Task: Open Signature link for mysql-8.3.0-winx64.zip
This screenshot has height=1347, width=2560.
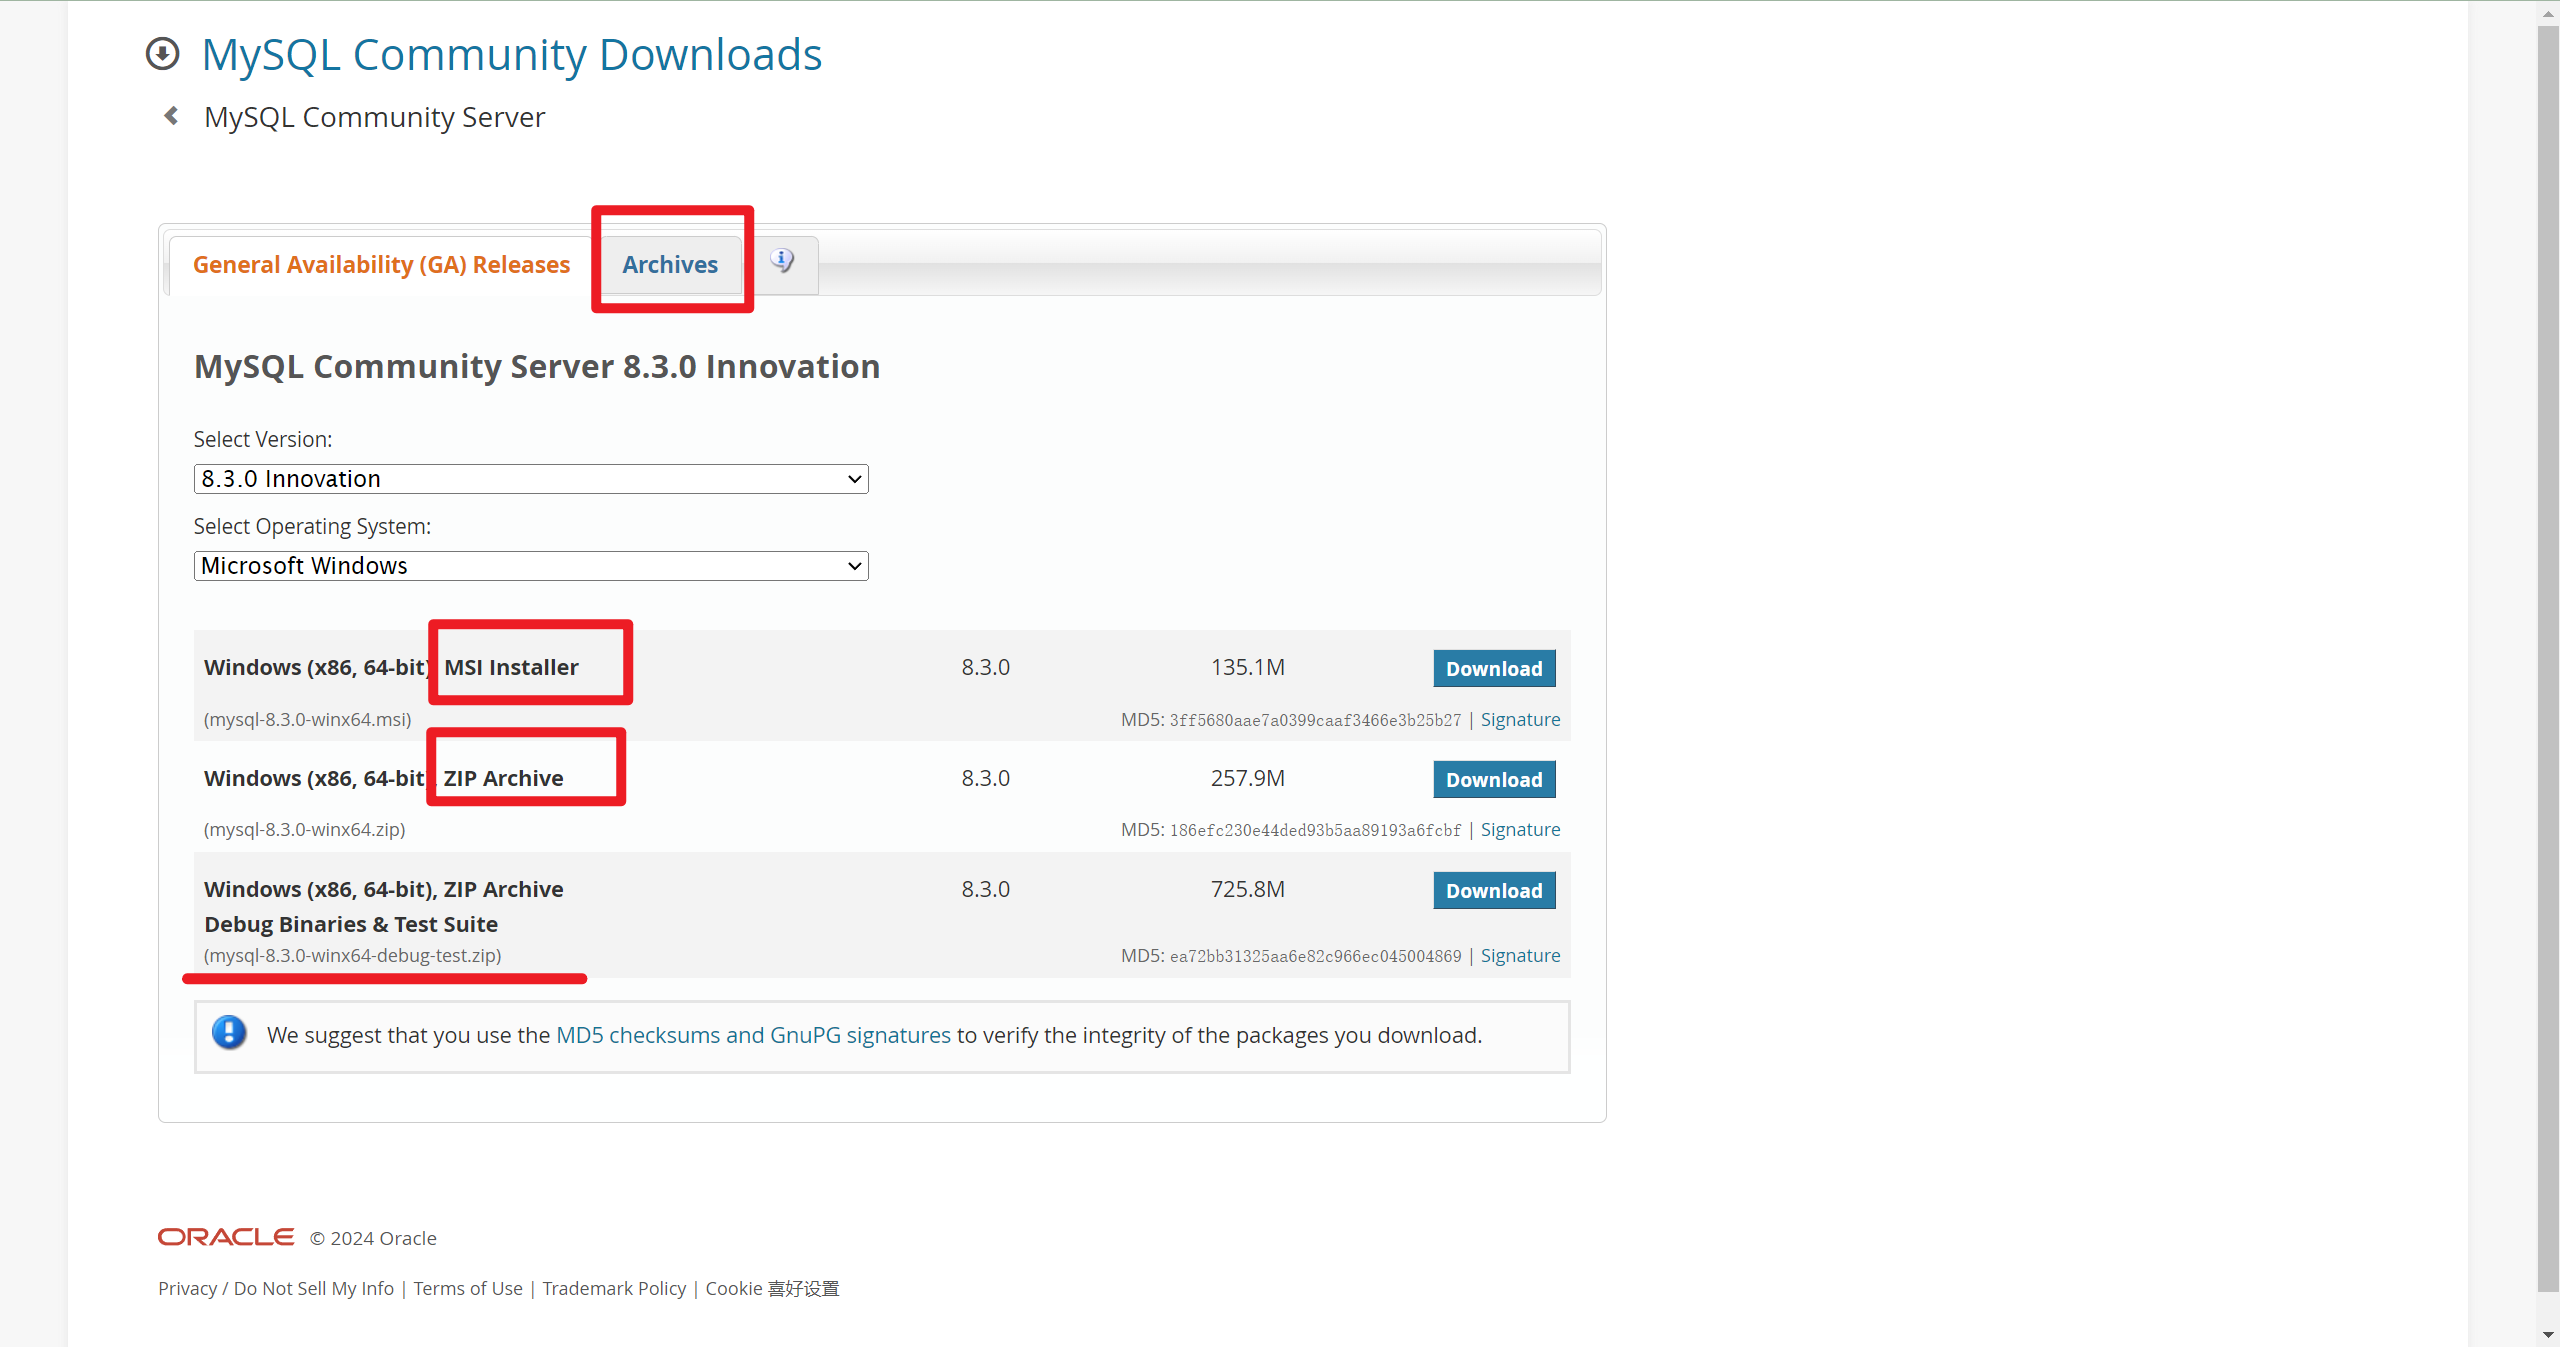Action: [x=1519, y=830]
